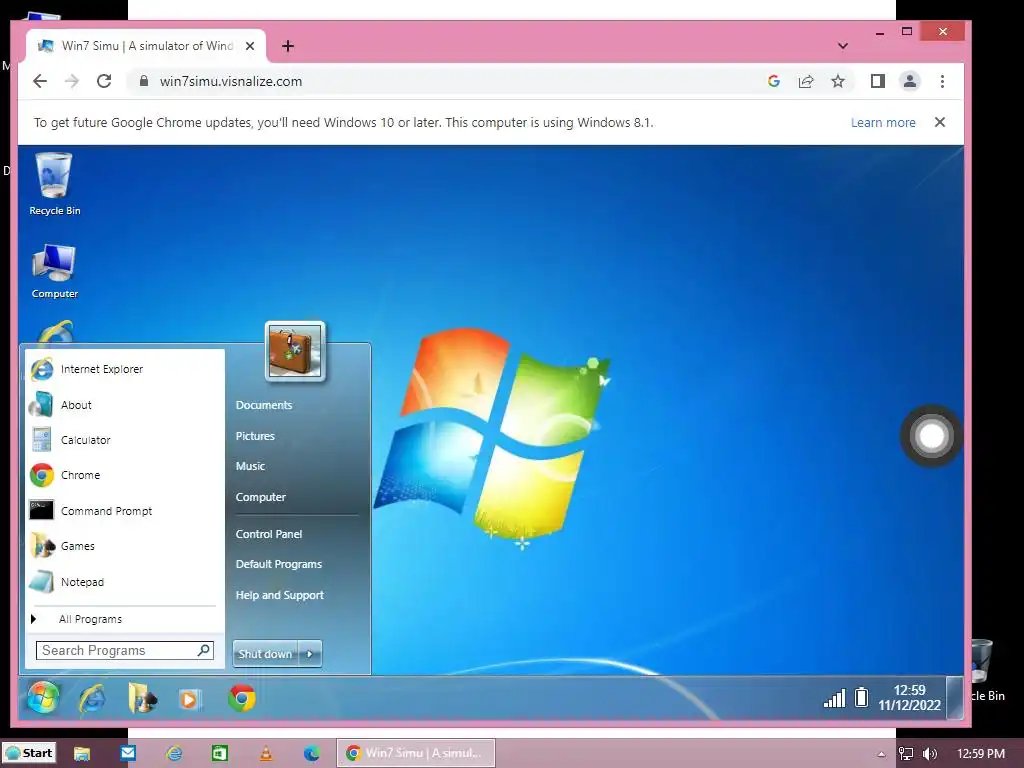Select the Win7 Simu Chrome host taskbar button
The image size is (1024, 768).
[416, 753]
